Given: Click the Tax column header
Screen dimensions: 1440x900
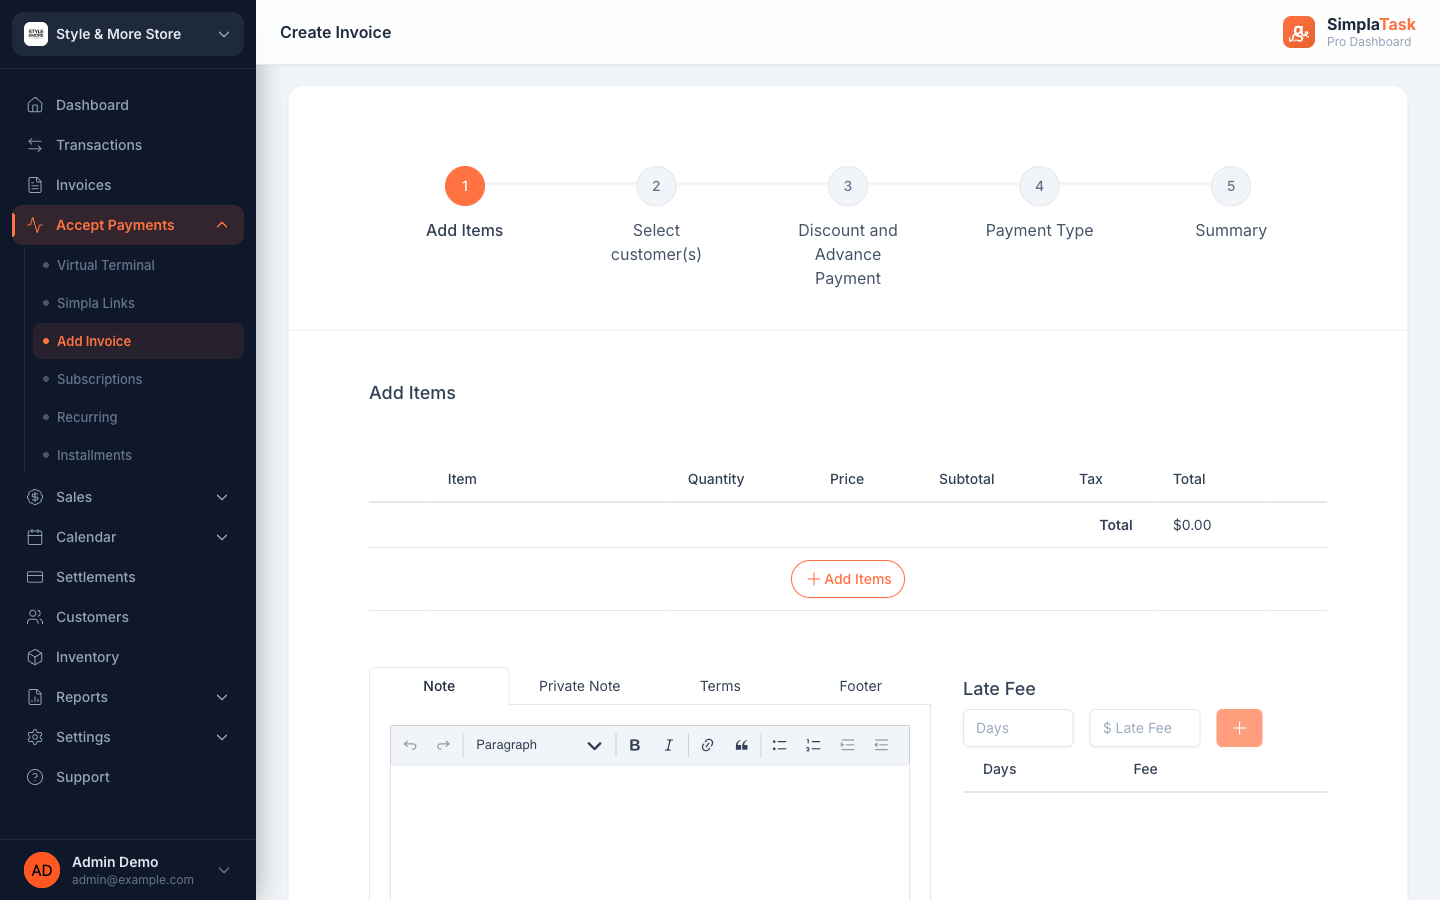Looking at the screenshot, I should [x=1091, y=479].
